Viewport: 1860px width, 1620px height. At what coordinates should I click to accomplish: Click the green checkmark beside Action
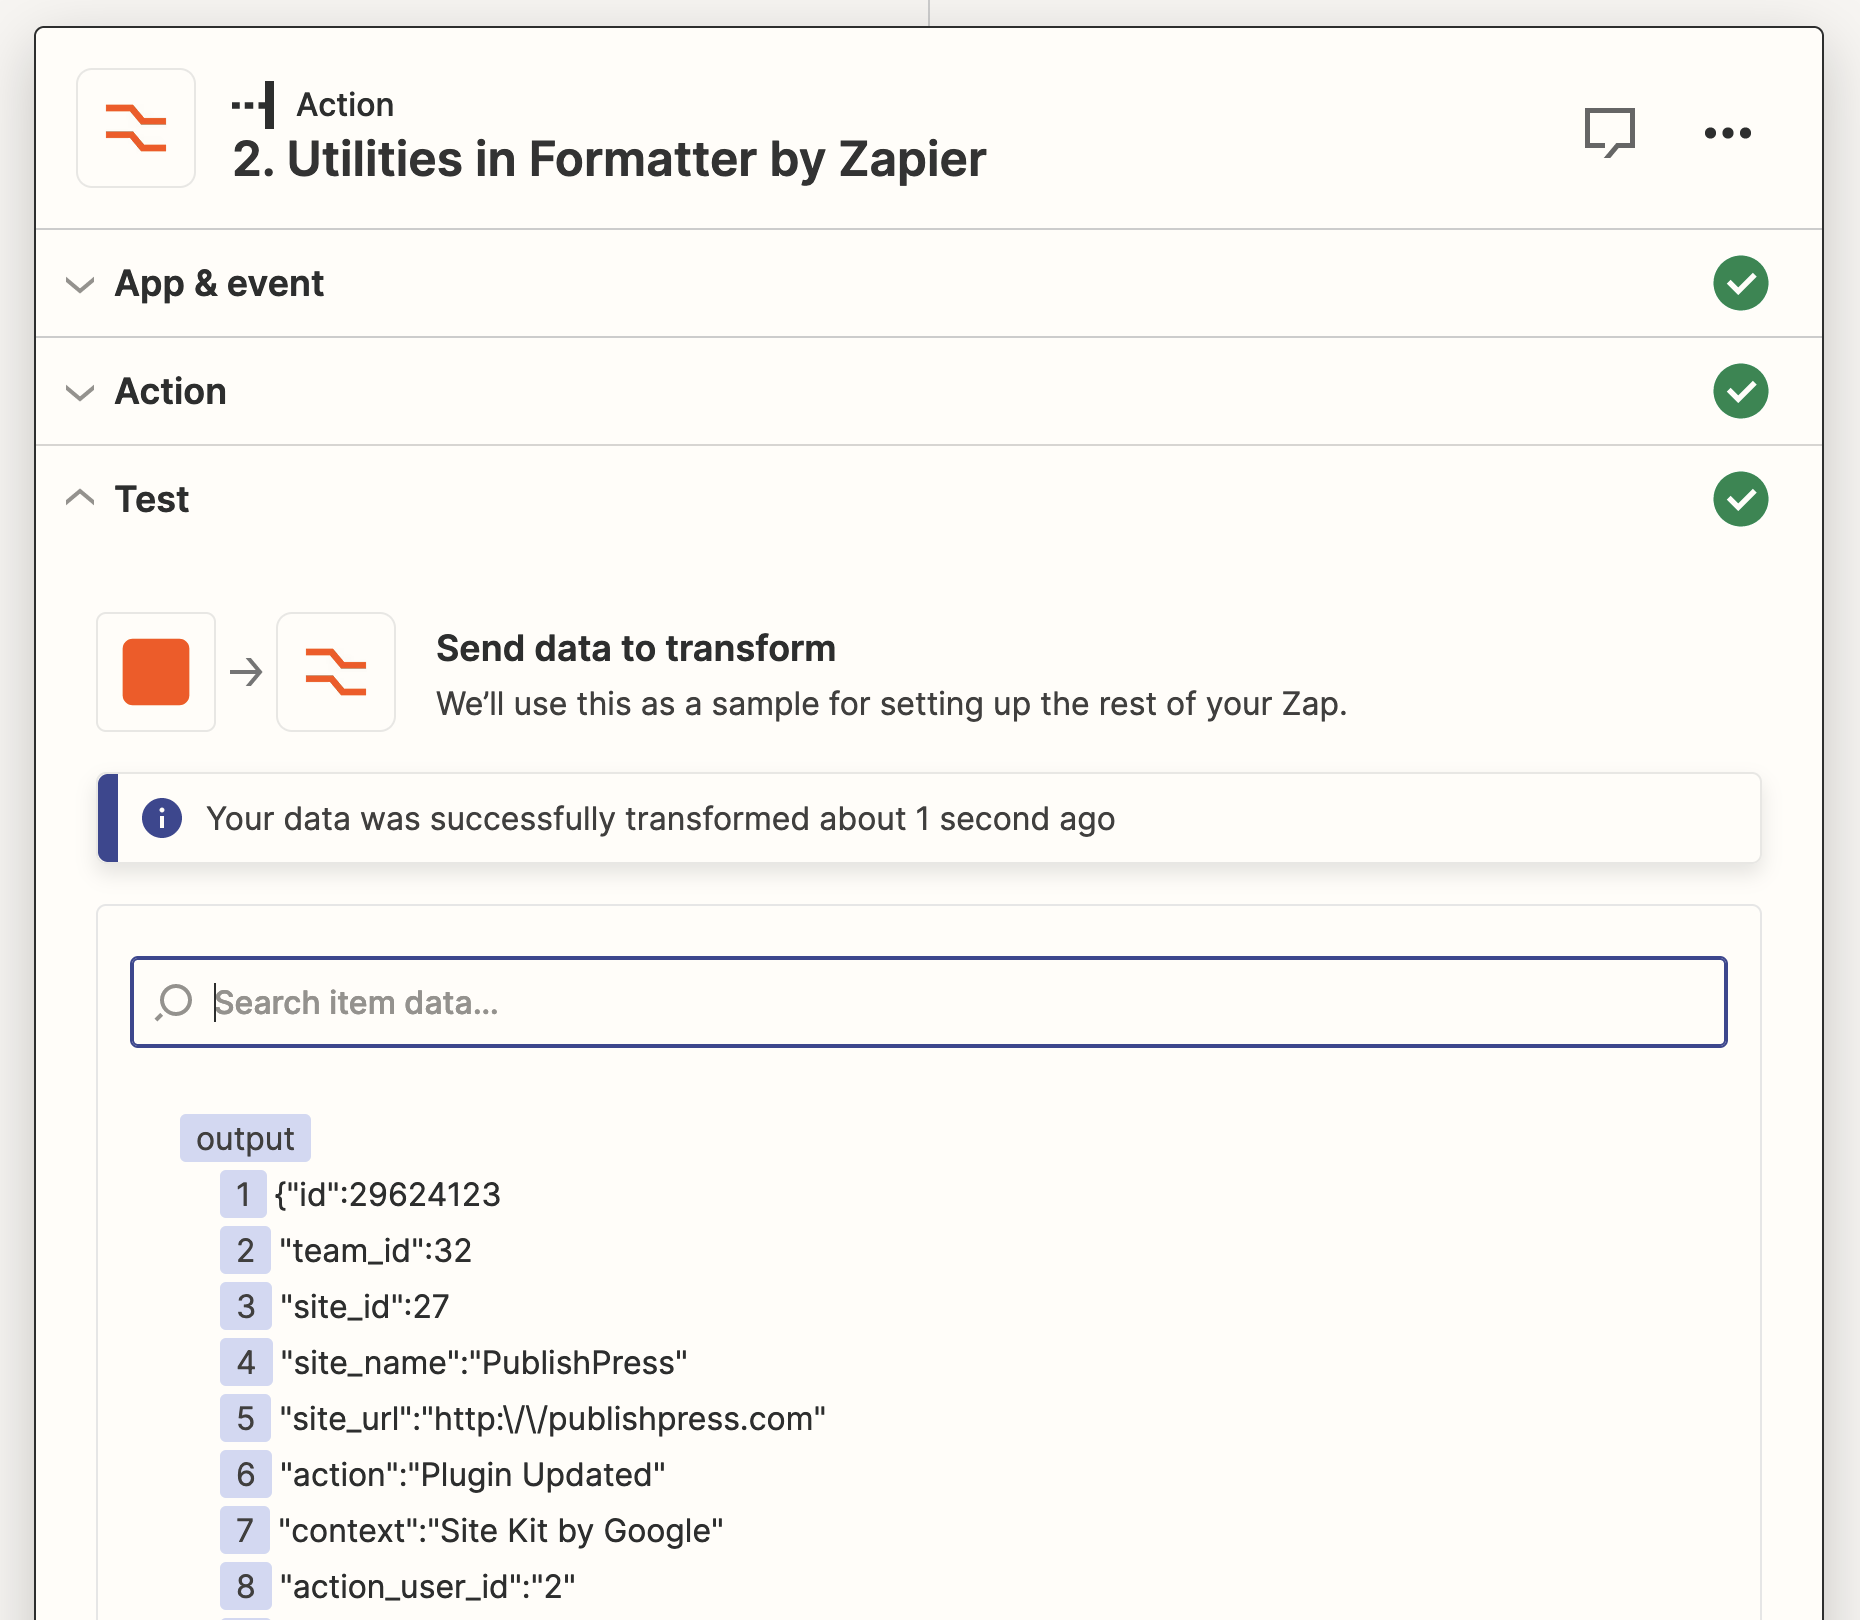(x=1740, y=392)
